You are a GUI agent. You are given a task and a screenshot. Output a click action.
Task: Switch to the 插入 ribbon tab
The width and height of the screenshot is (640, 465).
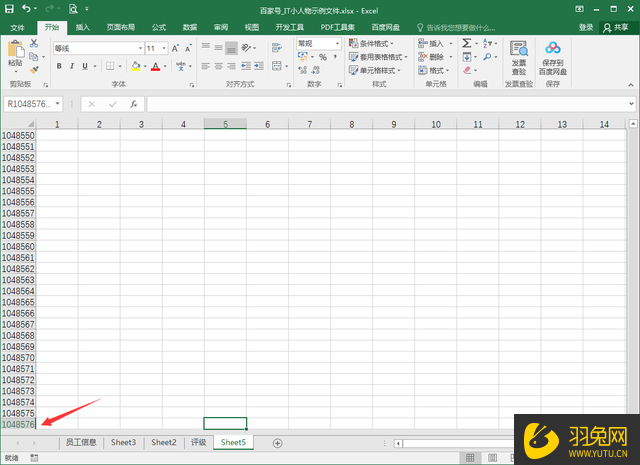[82, 27]
